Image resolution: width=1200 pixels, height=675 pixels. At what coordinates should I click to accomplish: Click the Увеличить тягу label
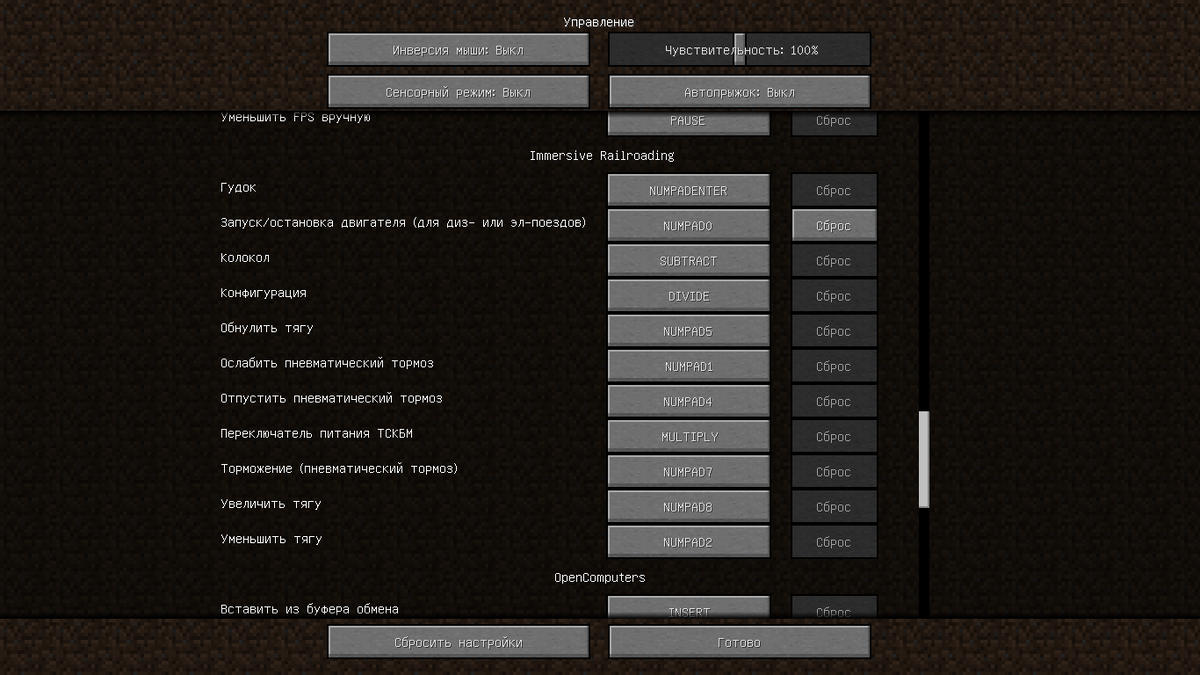coord(270,504)
